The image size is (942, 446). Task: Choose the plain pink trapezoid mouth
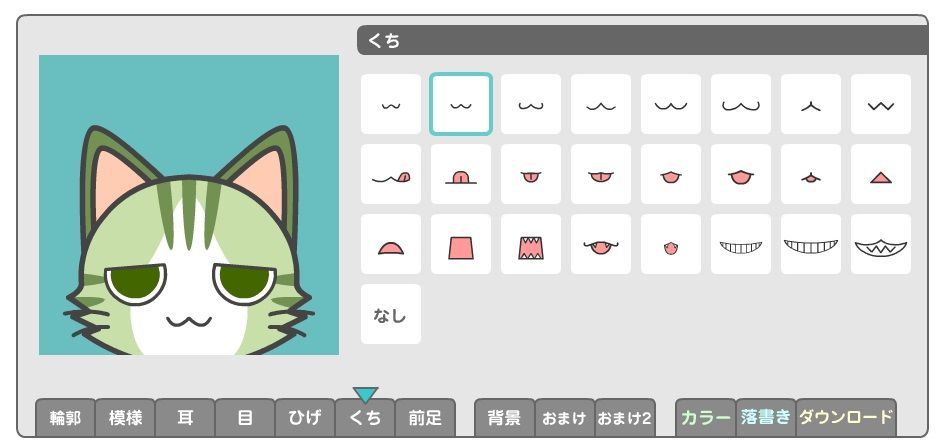pyautogui.click(x=461, y=244)
